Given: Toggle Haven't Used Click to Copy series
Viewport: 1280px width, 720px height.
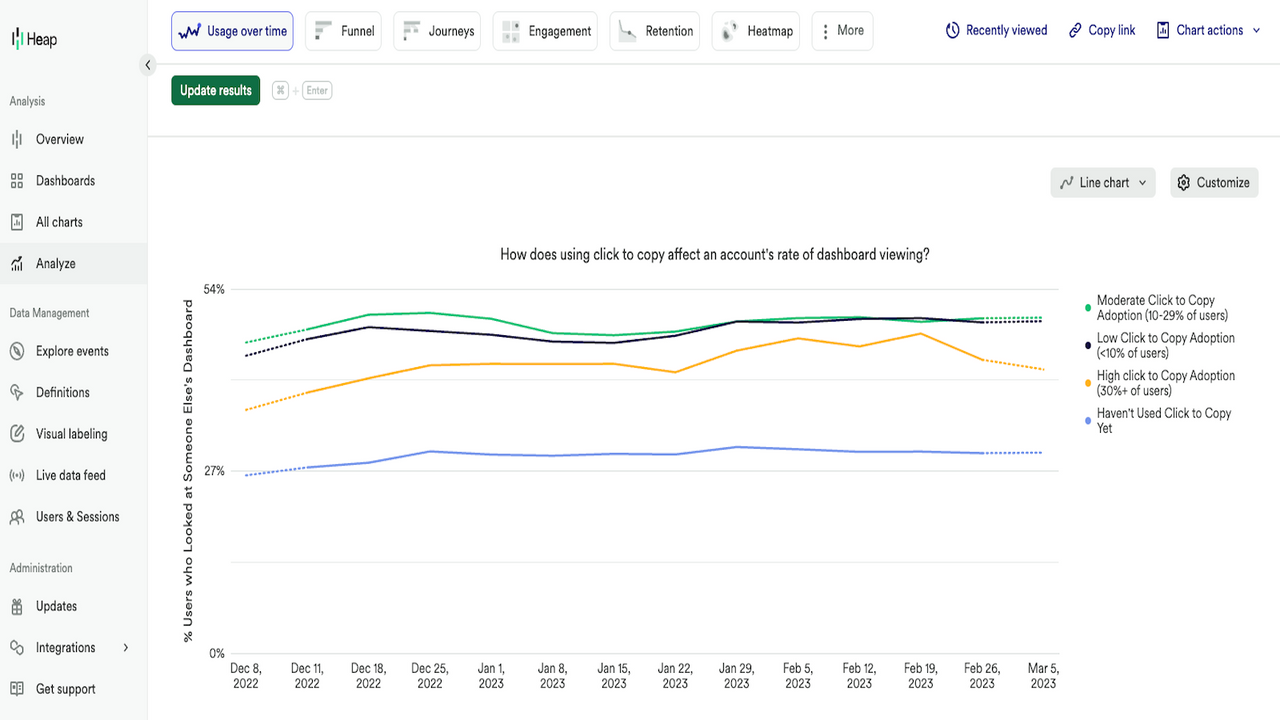Looking at the screenshot, I should point(1164,421).
